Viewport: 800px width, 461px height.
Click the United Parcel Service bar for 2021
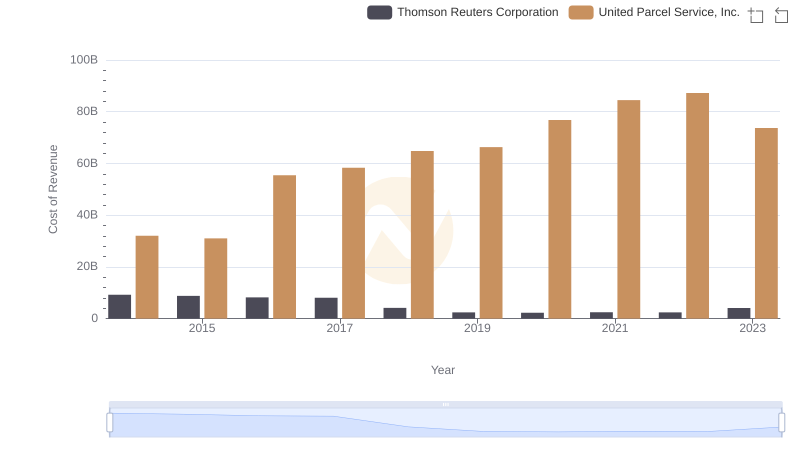coord(629,209)
